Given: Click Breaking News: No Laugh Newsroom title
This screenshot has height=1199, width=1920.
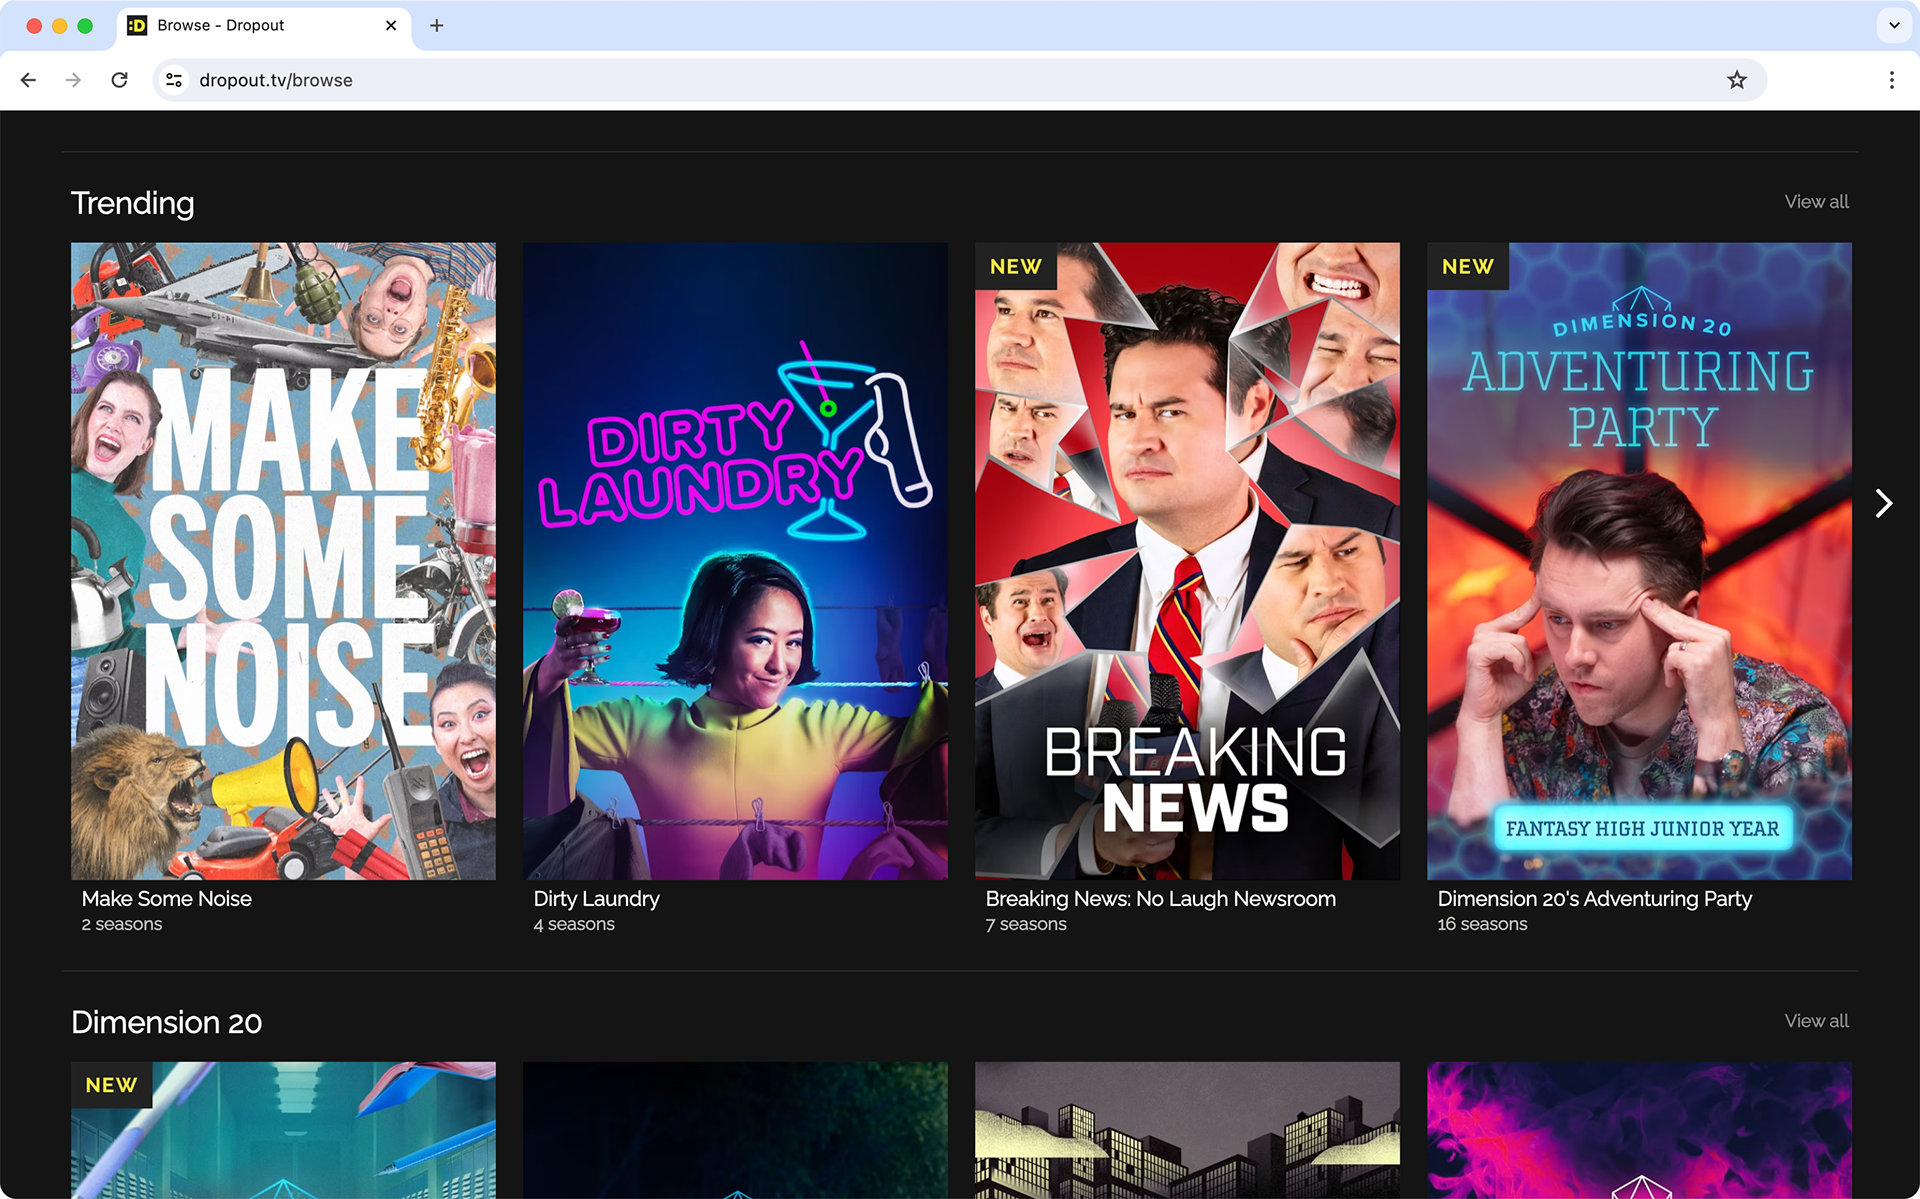Looking at the screenshot, I should 1161,899.
